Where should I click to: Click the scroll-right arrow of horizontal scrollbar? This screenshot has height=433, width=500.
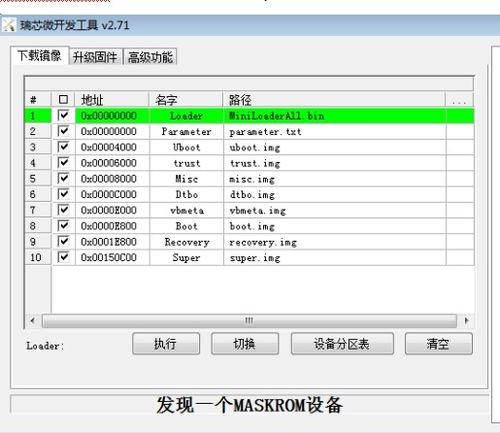coord(466,321)
